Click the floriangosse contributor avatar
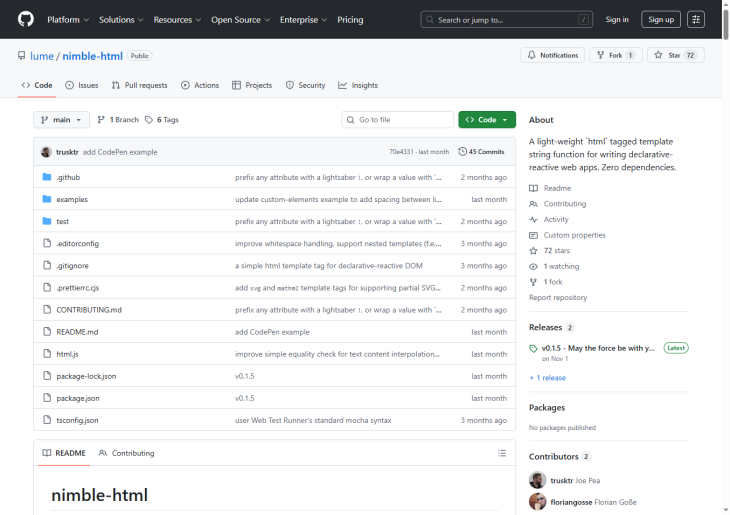Screen dimensions: 730x515 (538, 502)
